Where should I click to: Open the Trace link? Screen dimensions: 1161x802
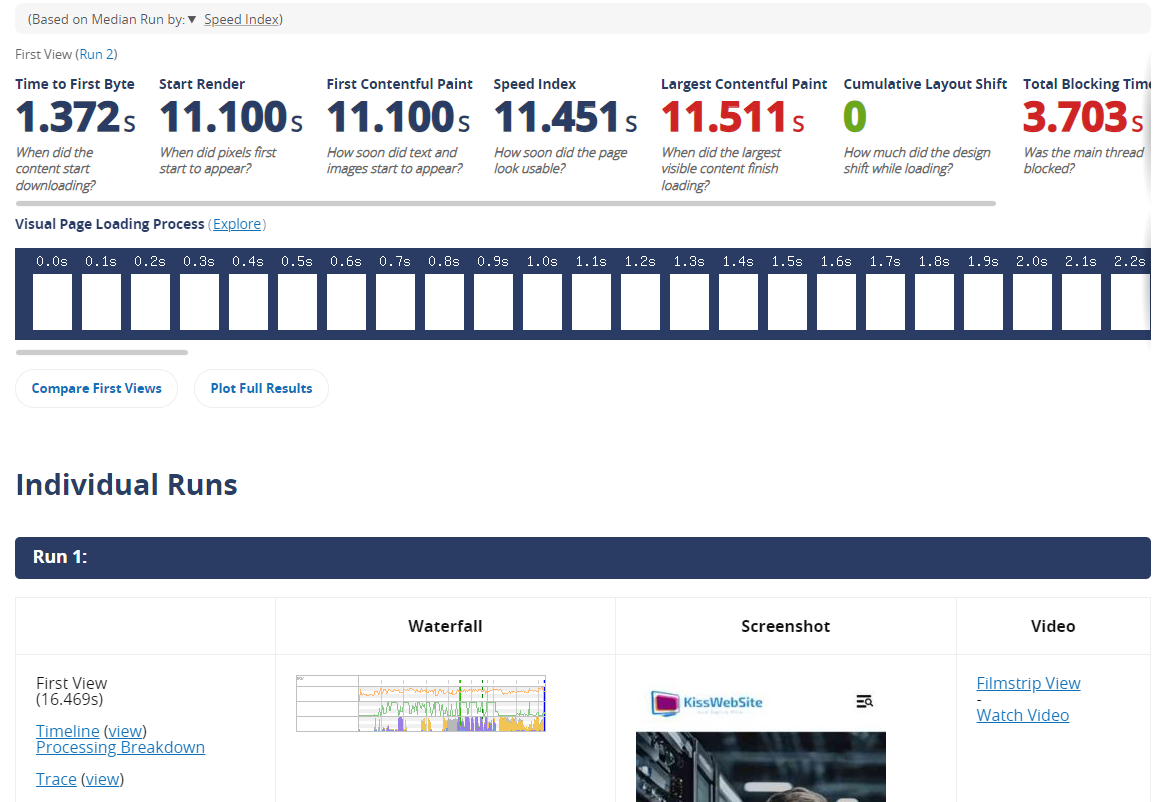56,779
